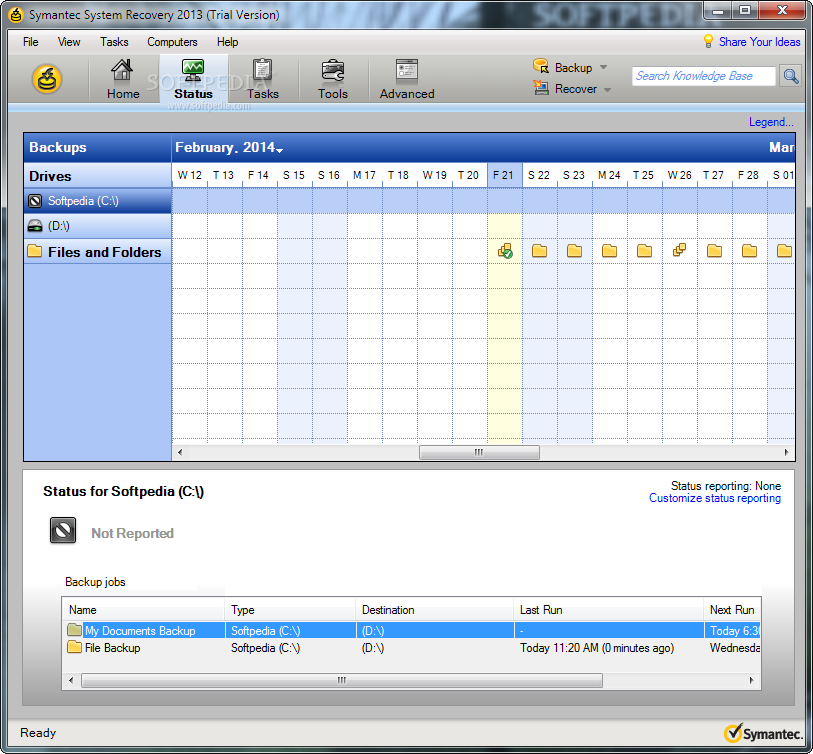Open the Legend link
The image size is (813, 754).
coord(771,122)
